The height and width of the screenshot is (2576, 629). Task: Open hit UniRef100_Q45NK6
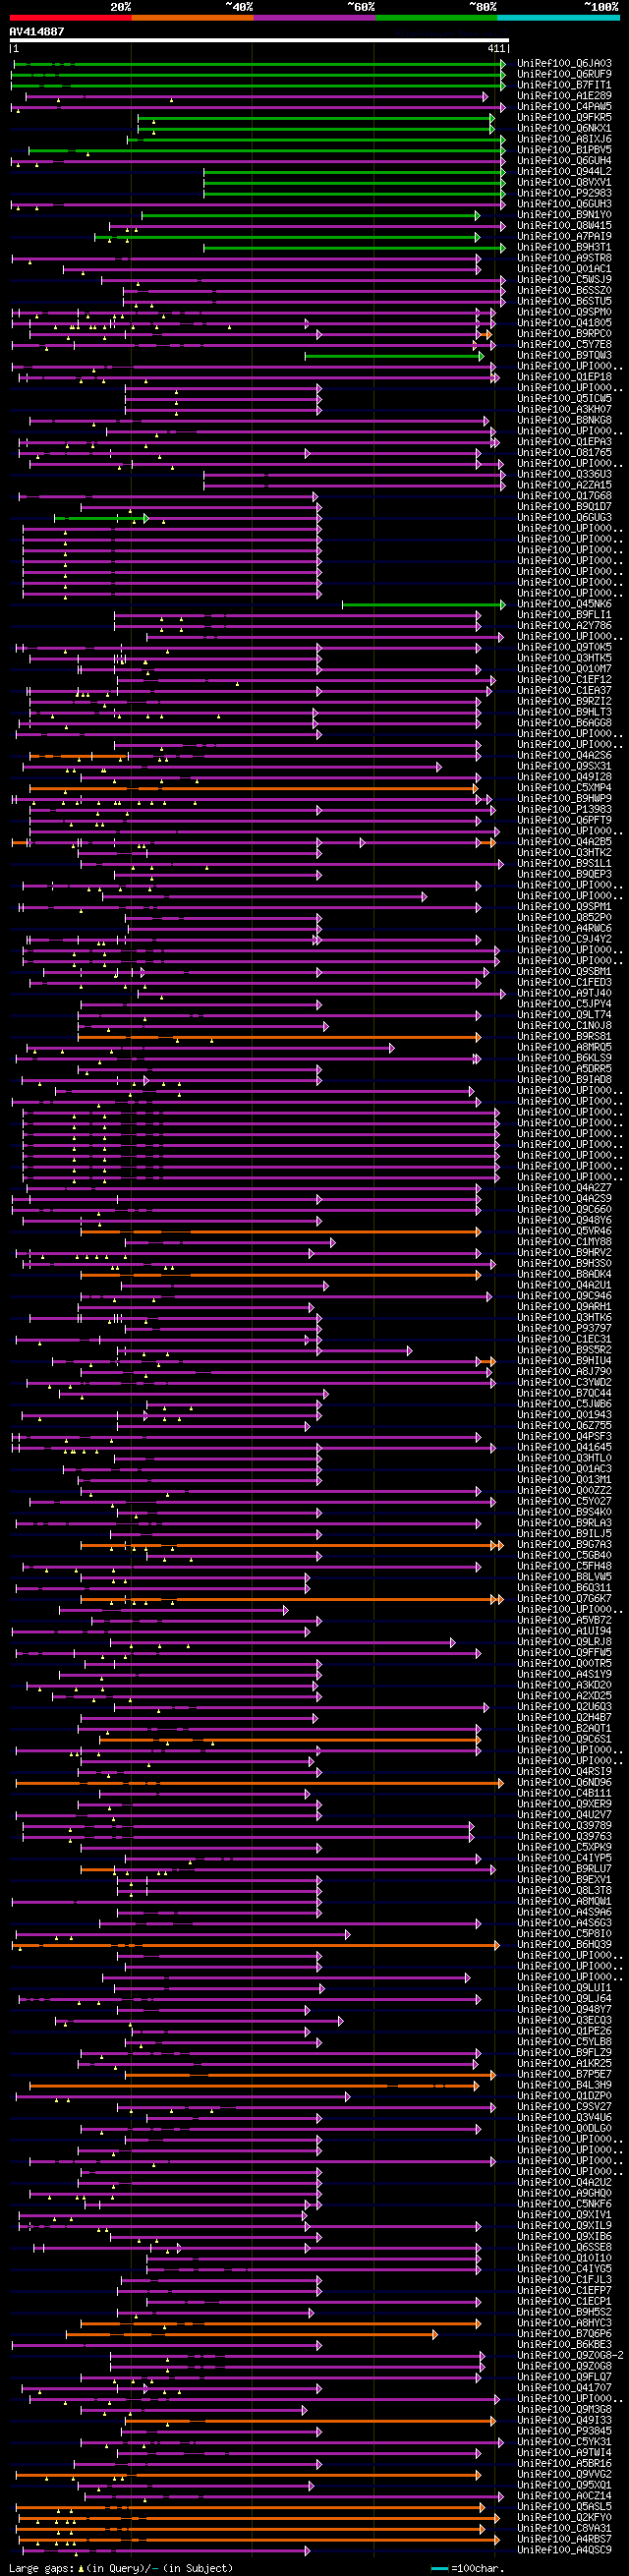coord(564,604)
